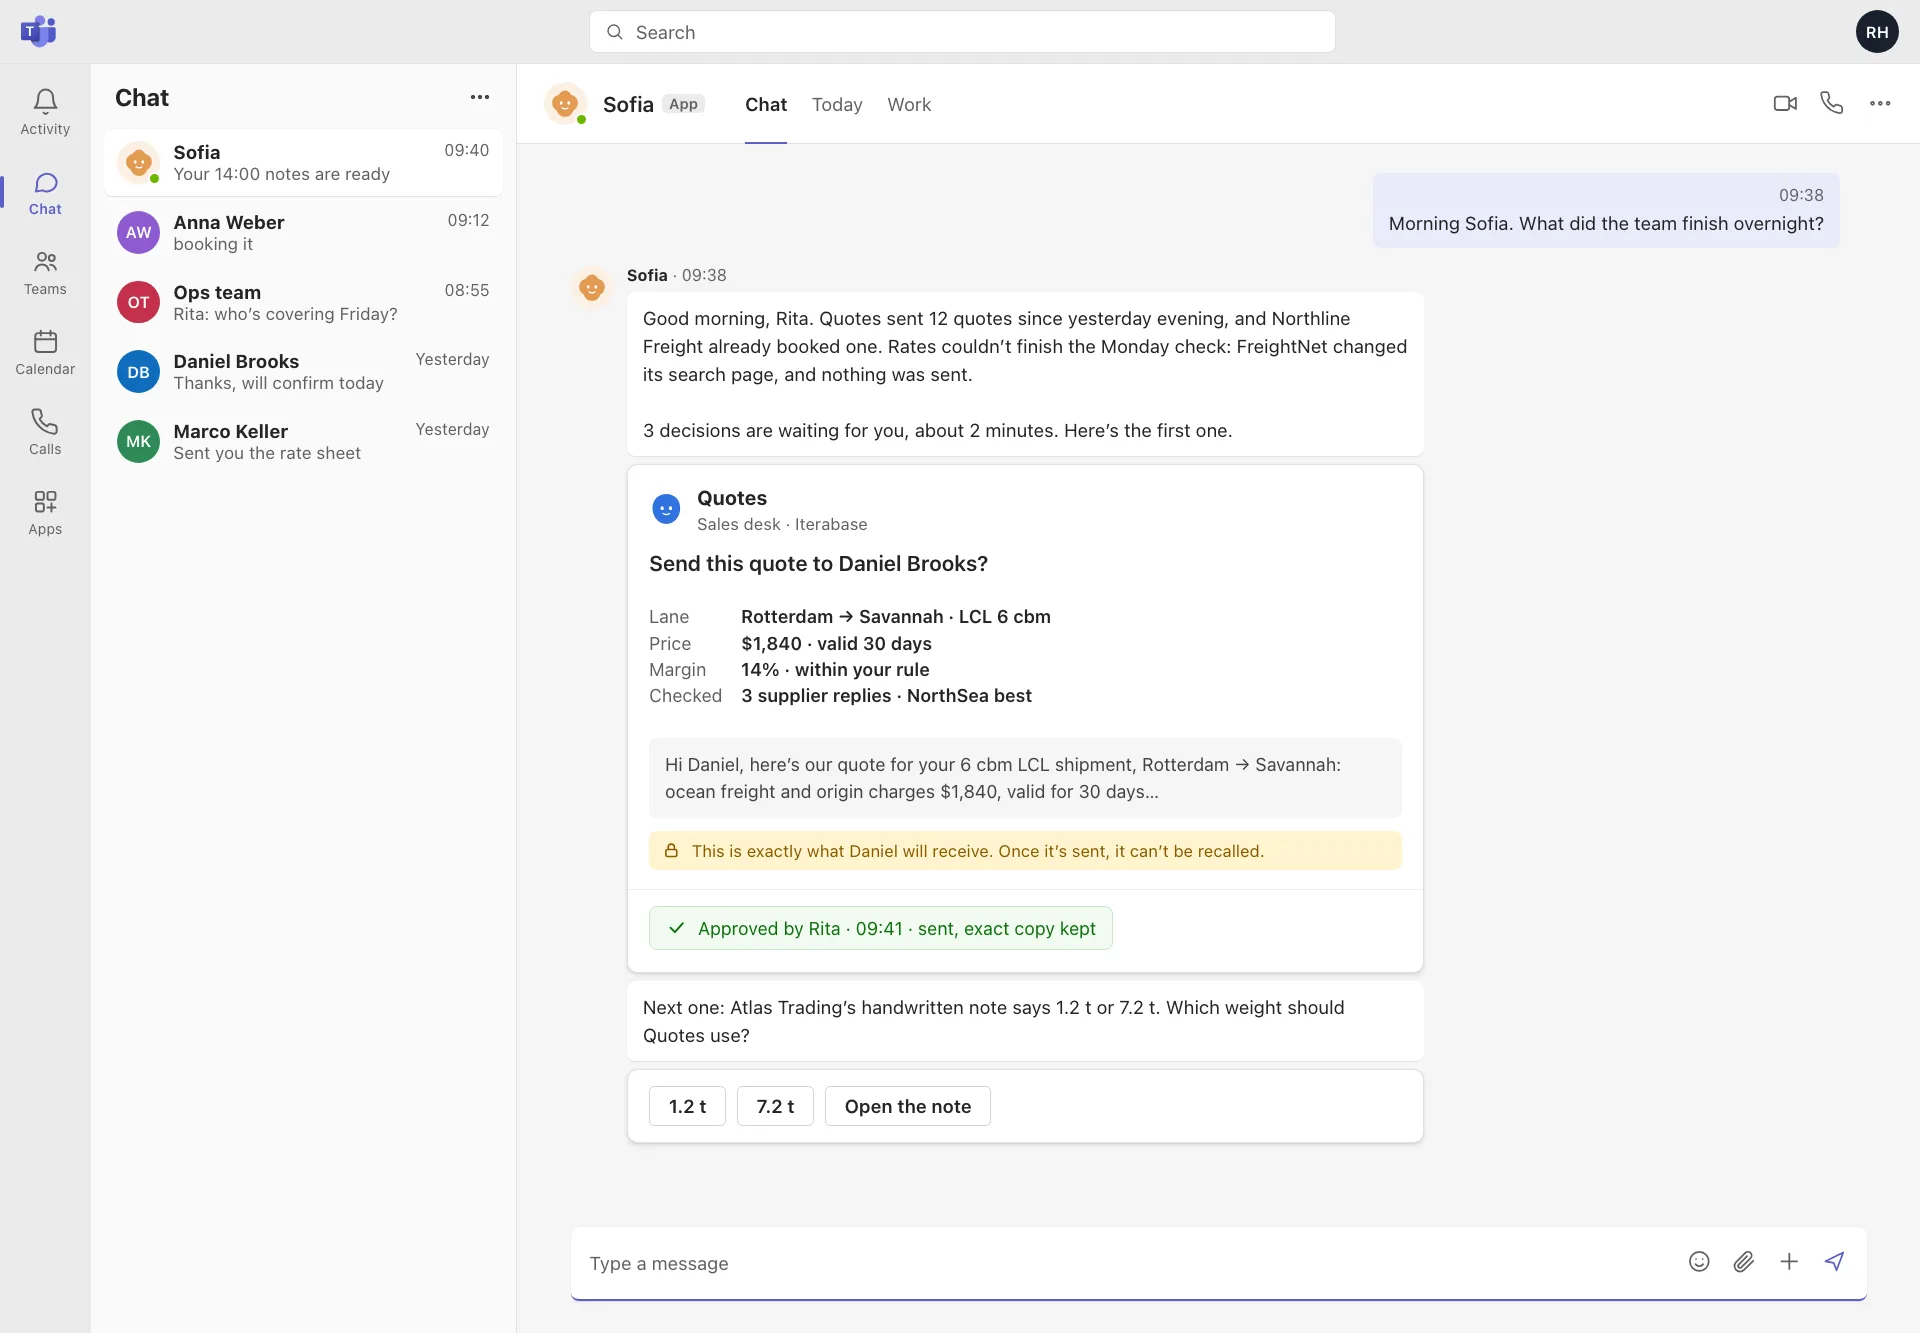Open Daniel Brooks' chat
Image resolution: width=1920 pixels, height=1333 pixels.
(303, 372)
